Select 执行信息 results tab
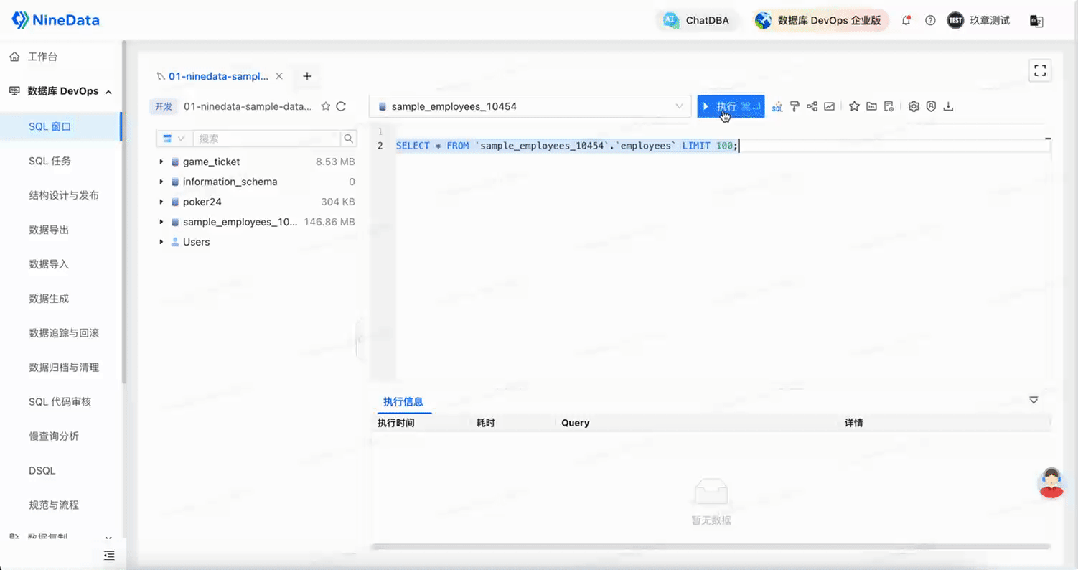1078x570 pixels. point(403,402)
